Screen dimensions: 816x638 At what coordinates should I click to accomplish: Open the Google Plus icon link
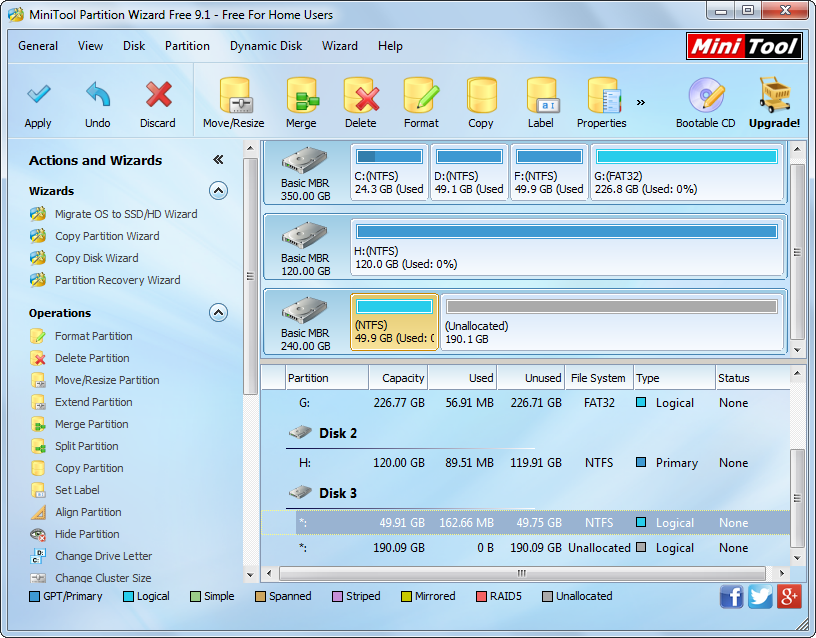pos(789,596)
